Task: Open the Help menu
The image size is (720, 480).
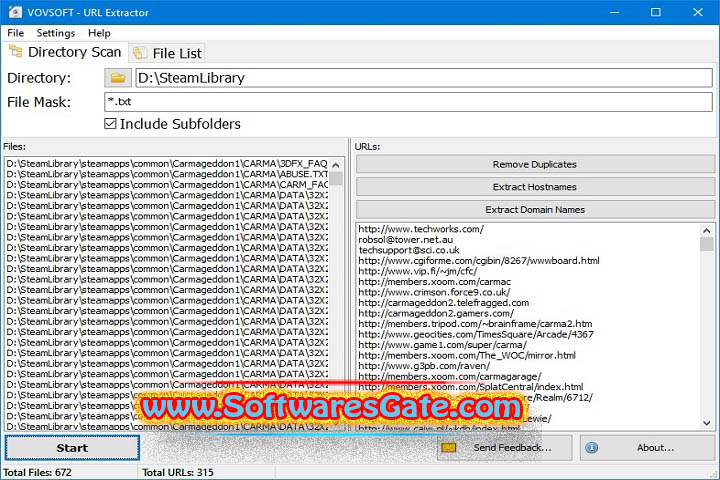Action: coord(99,33)
